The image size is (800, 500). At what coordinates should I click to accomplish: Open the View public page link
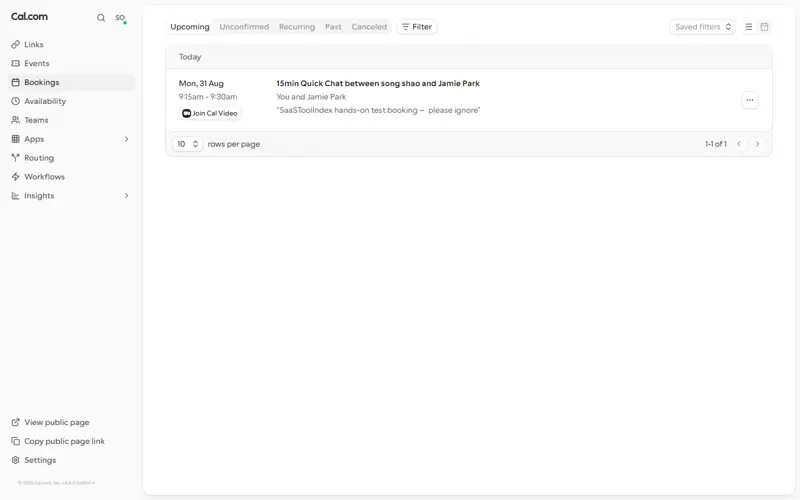pyautogui.click(x=57, y=422)
